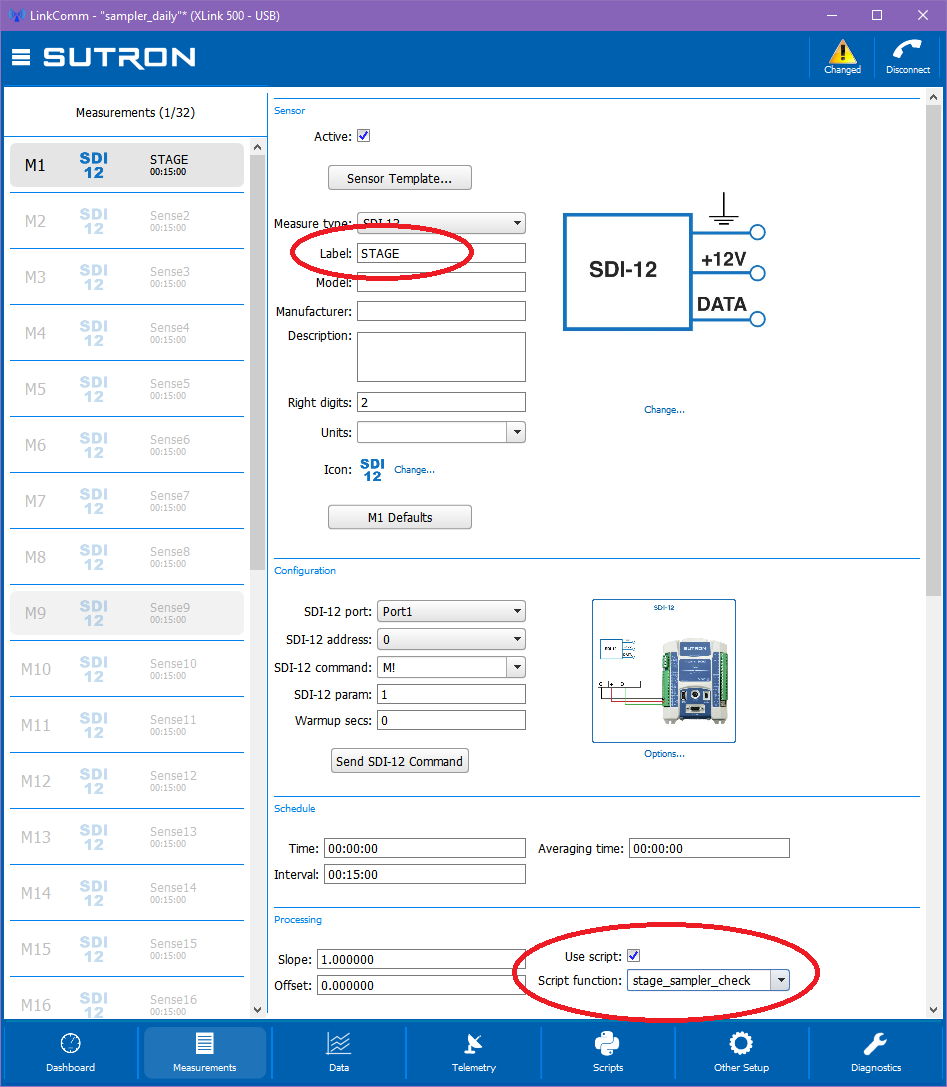The image size is (947, 1087).
Task: Click the Changed warning icon
Action: point(842,57)
